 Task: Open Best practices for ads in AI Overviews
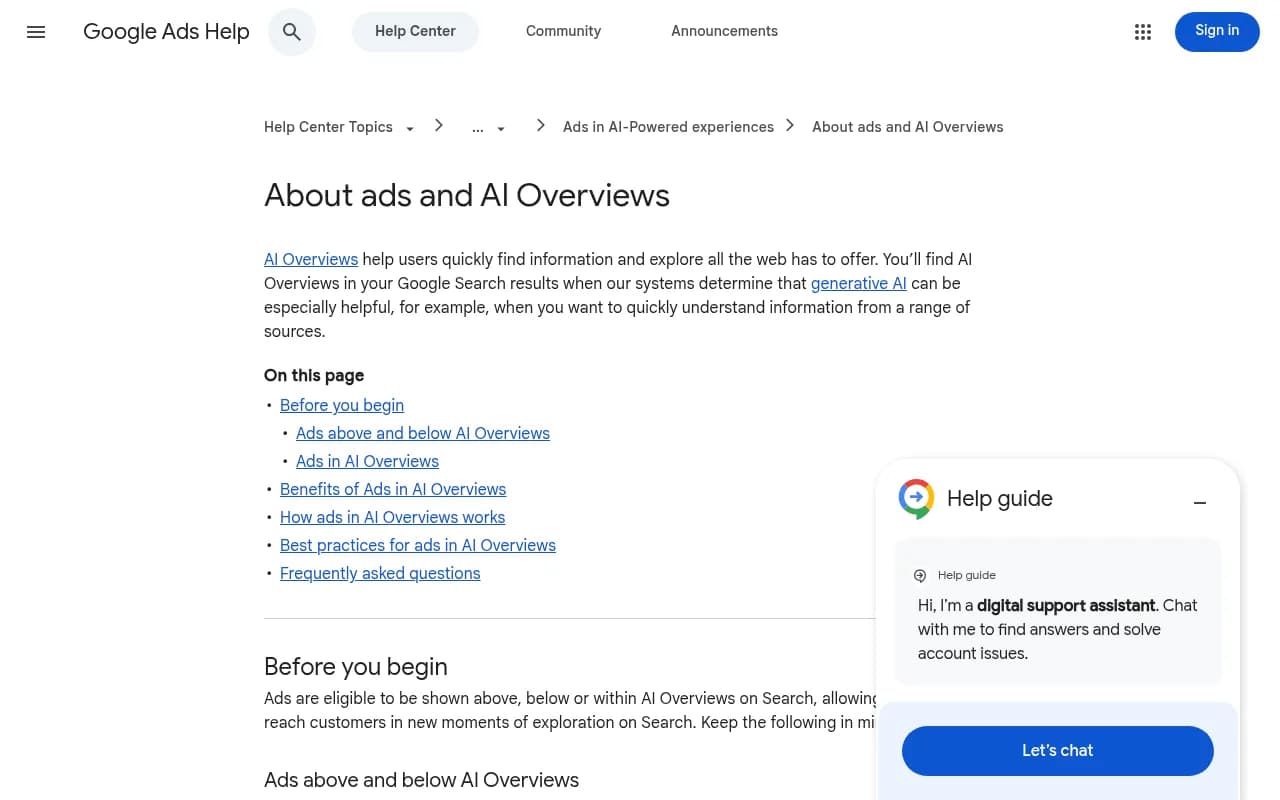(418, 545)
